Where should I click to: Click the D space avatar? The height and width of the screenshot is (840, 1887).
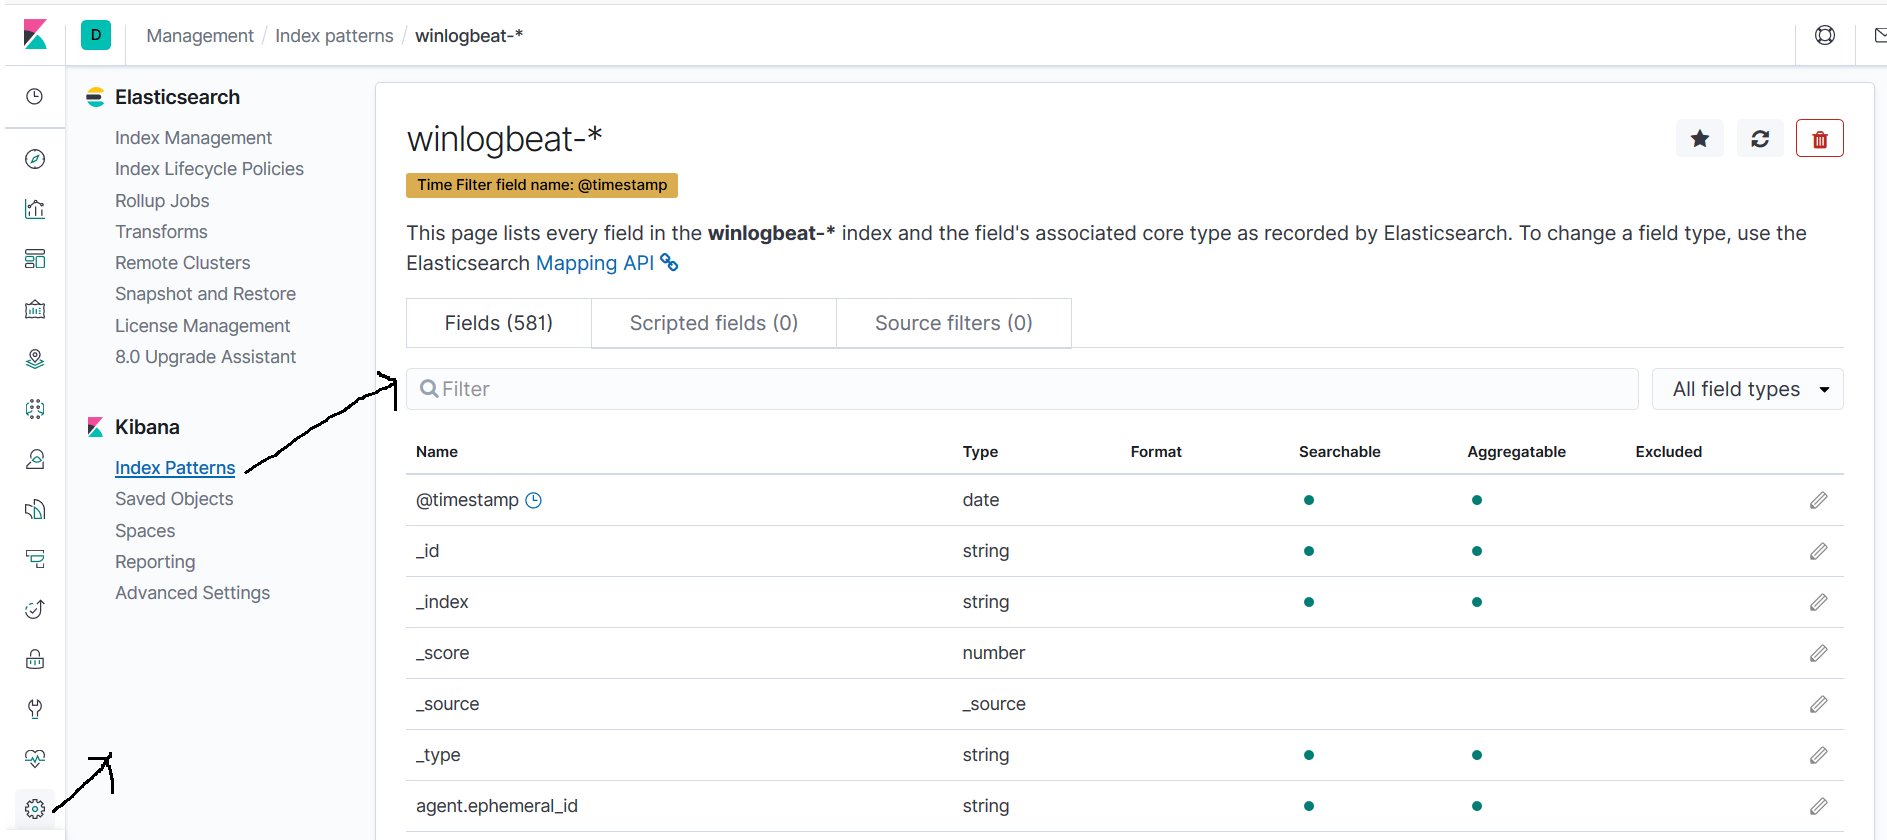click(x=96, y=35)
